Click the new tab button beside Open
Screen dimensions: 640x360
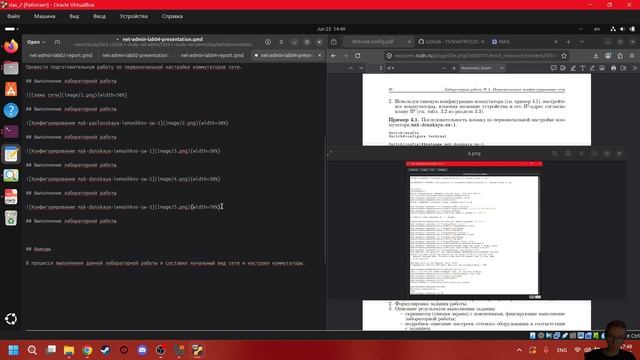[58, 42]
